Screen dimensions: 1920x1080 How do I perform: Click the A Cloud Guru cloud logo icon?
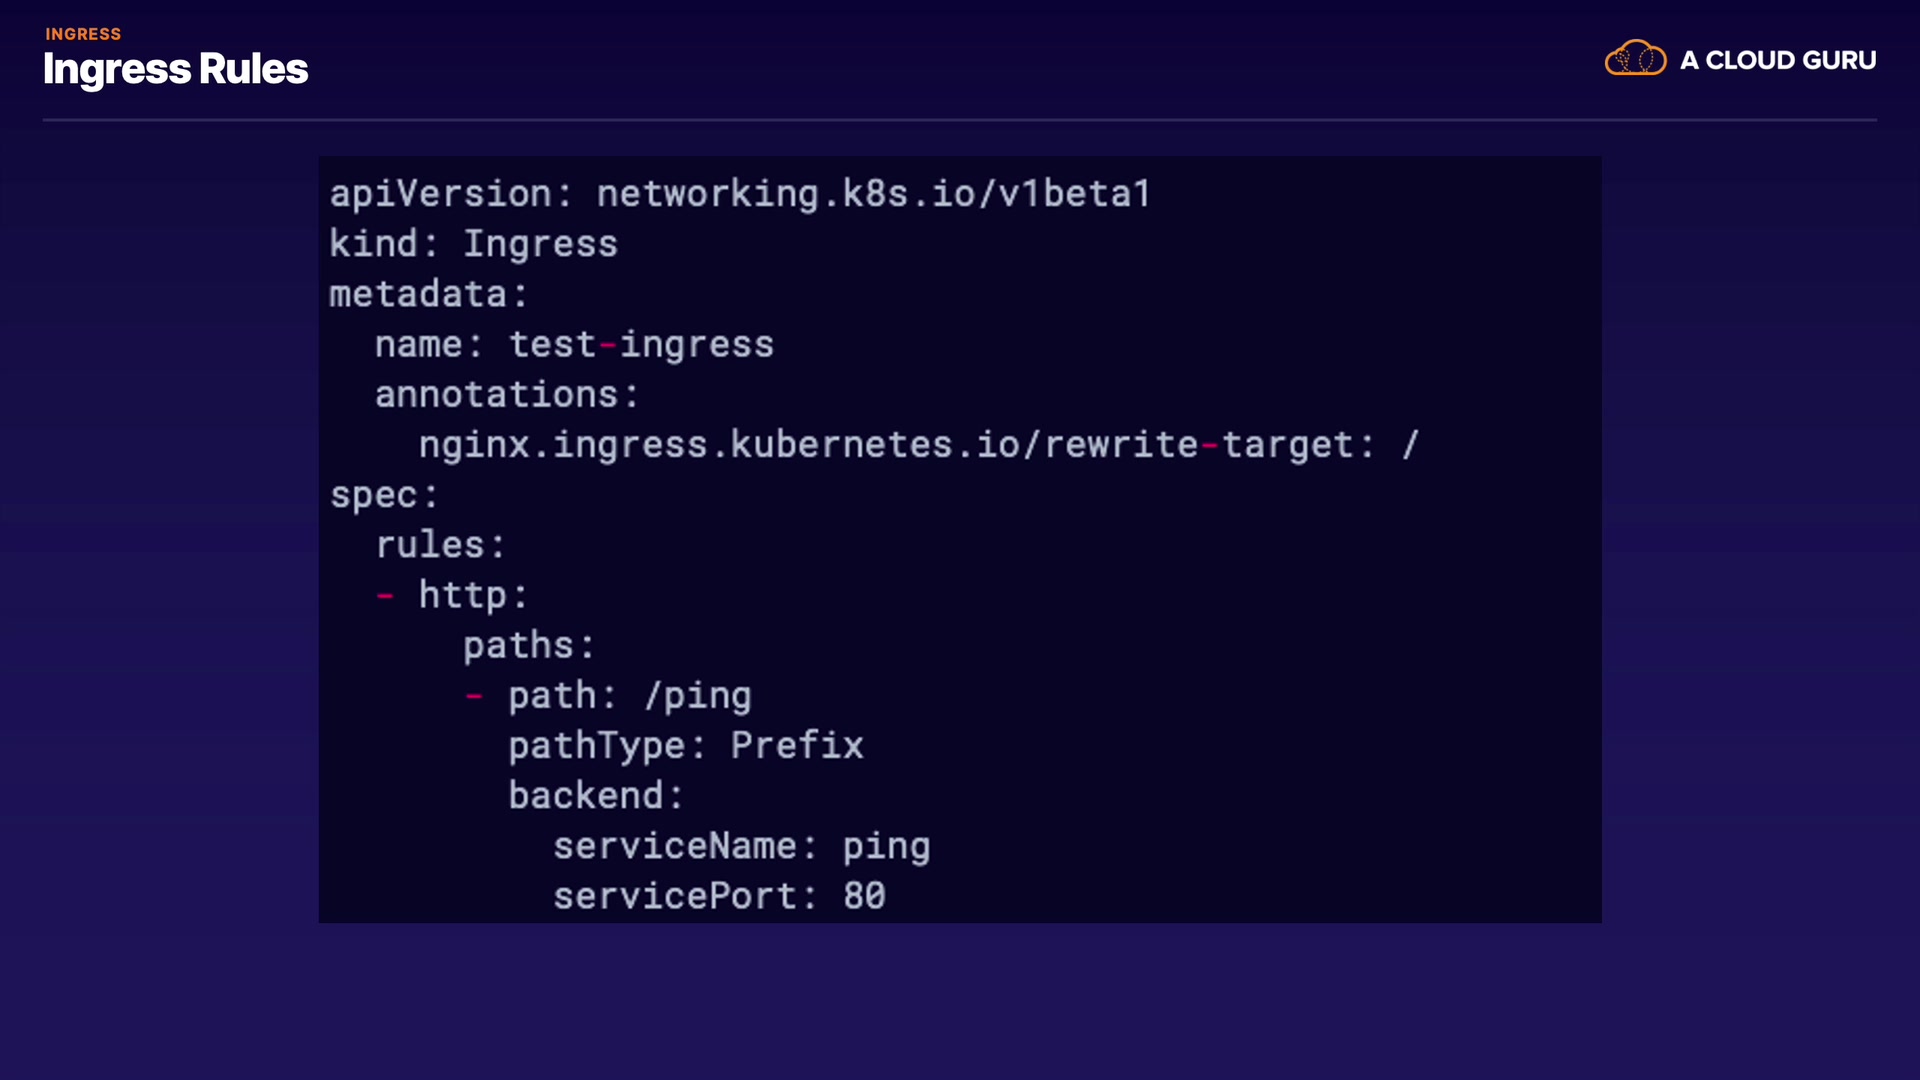point(1635,59)
